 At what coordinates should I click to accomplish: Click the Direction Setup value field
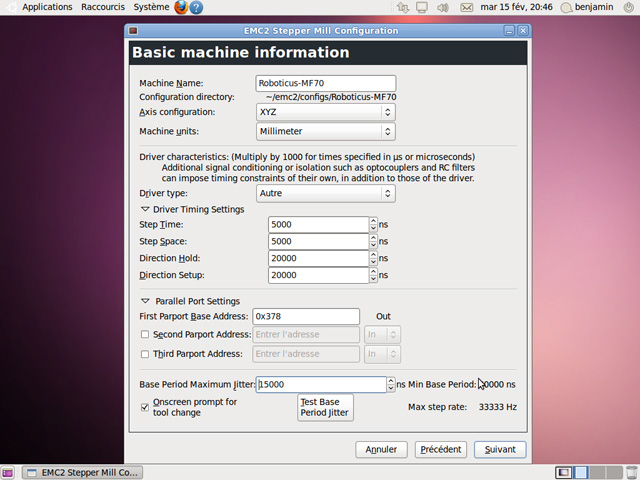click(x=319, y=275)
